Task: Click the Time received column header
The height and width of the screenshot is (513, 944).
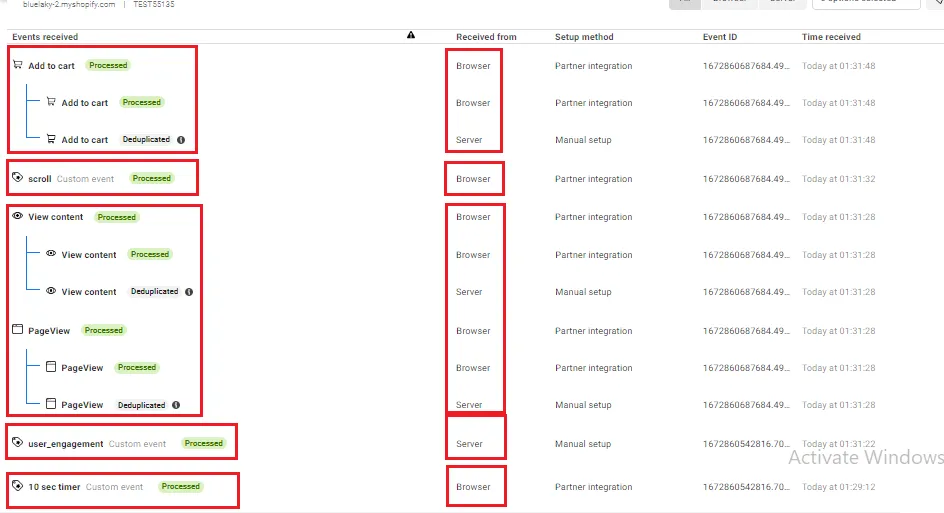Action: pos(831,37)
